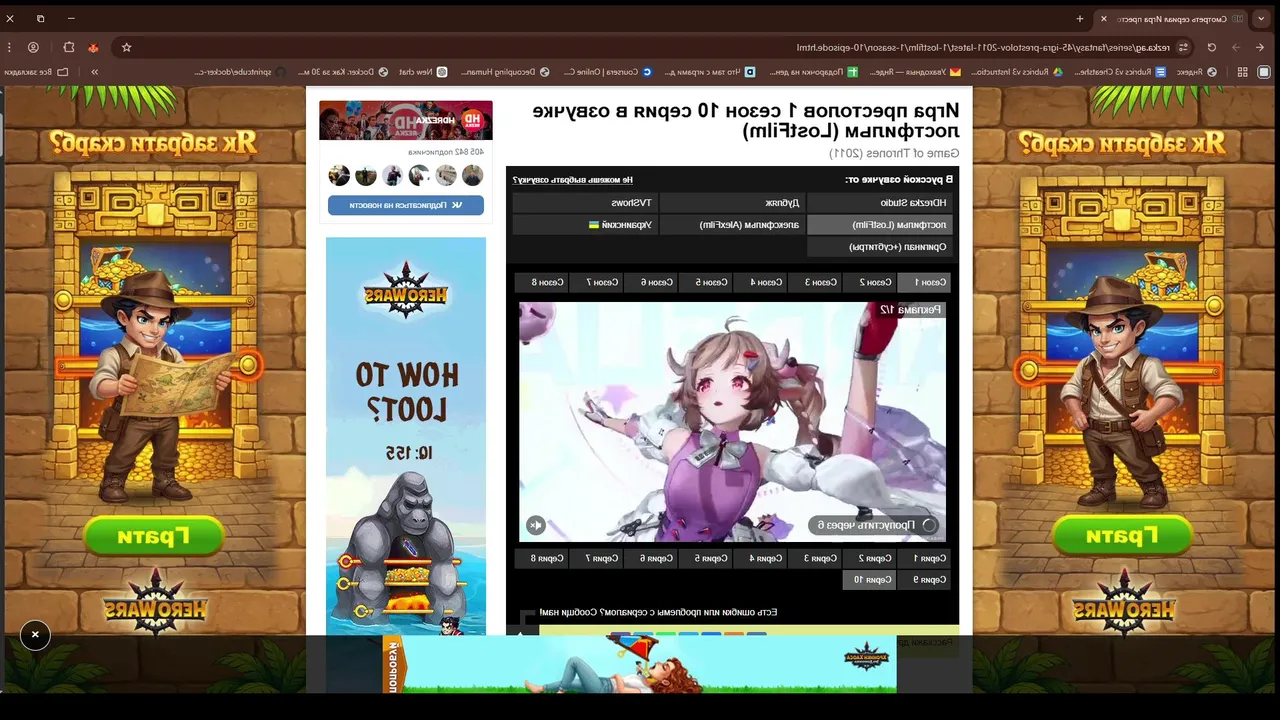1280x720 pixels.
Task: Switch to the Сезон 4 tab
Action: pyautogui.click(x=761, y=282)
